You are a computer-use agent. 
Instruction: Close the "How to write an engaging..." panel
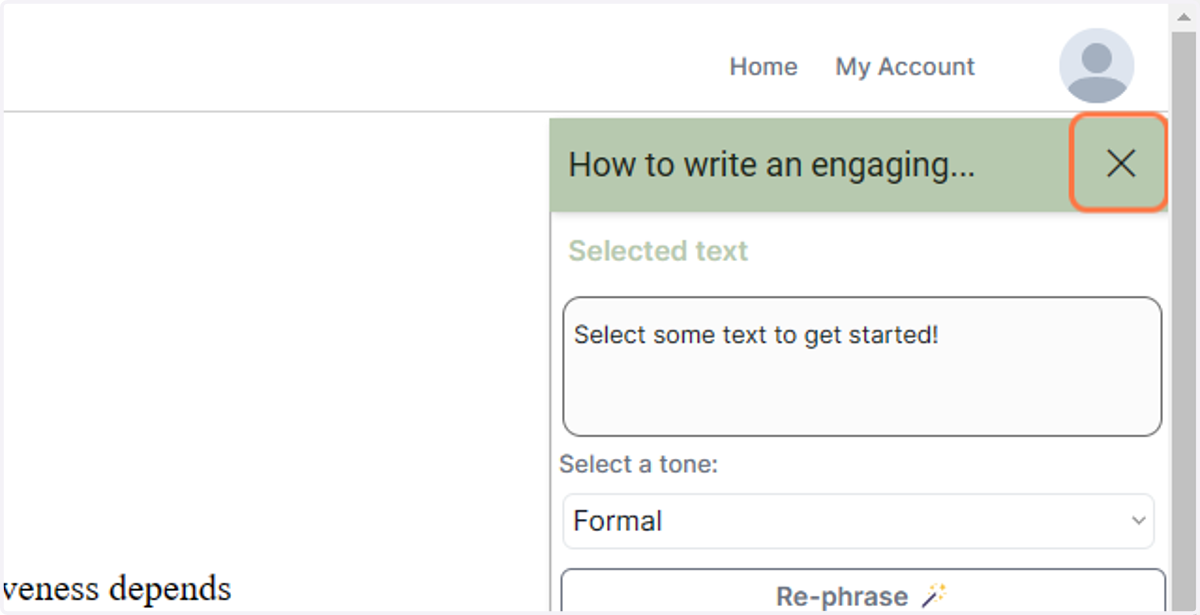pyautogui.click(x=1119, y=163)
